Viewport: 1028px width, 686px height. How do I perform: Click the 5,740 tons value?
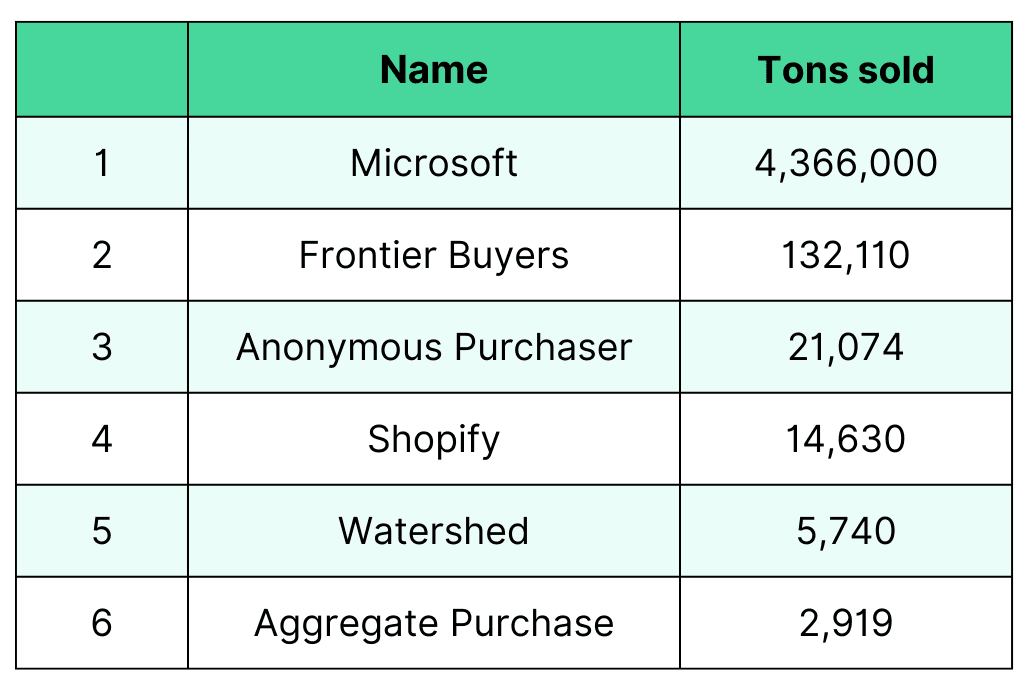coord(846,531)
